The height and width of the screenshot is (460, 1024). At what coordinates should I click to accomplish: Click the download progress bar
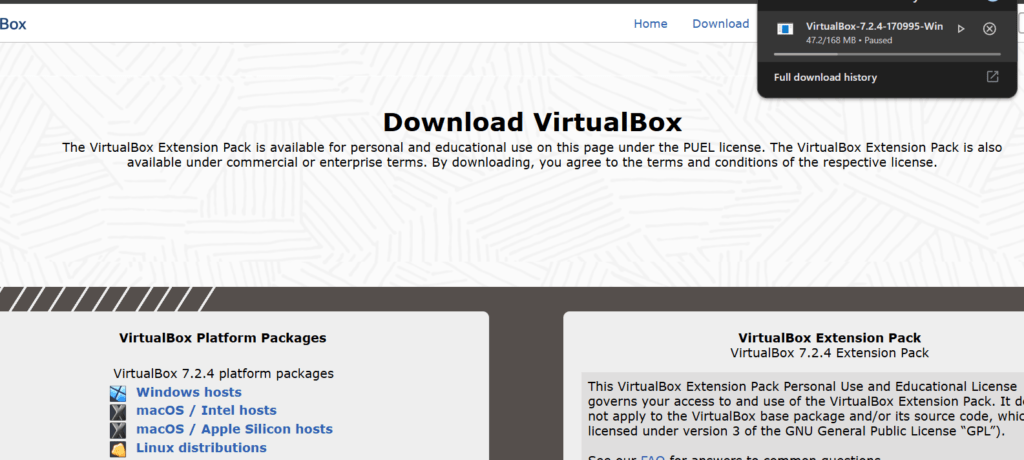click(x=887, y=54)
